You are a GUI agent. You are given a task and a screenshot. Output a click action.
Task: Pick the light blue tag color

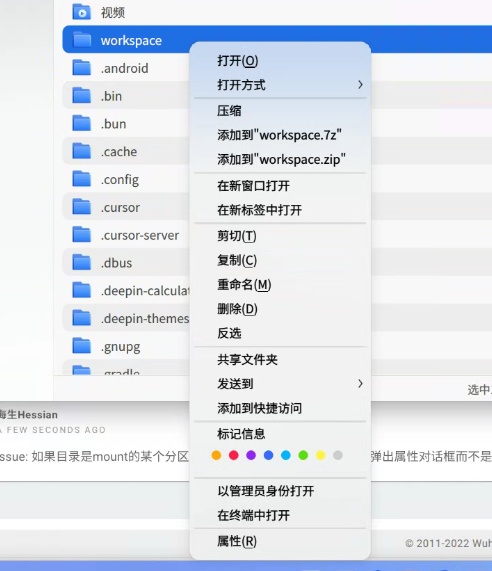[286, 455]
